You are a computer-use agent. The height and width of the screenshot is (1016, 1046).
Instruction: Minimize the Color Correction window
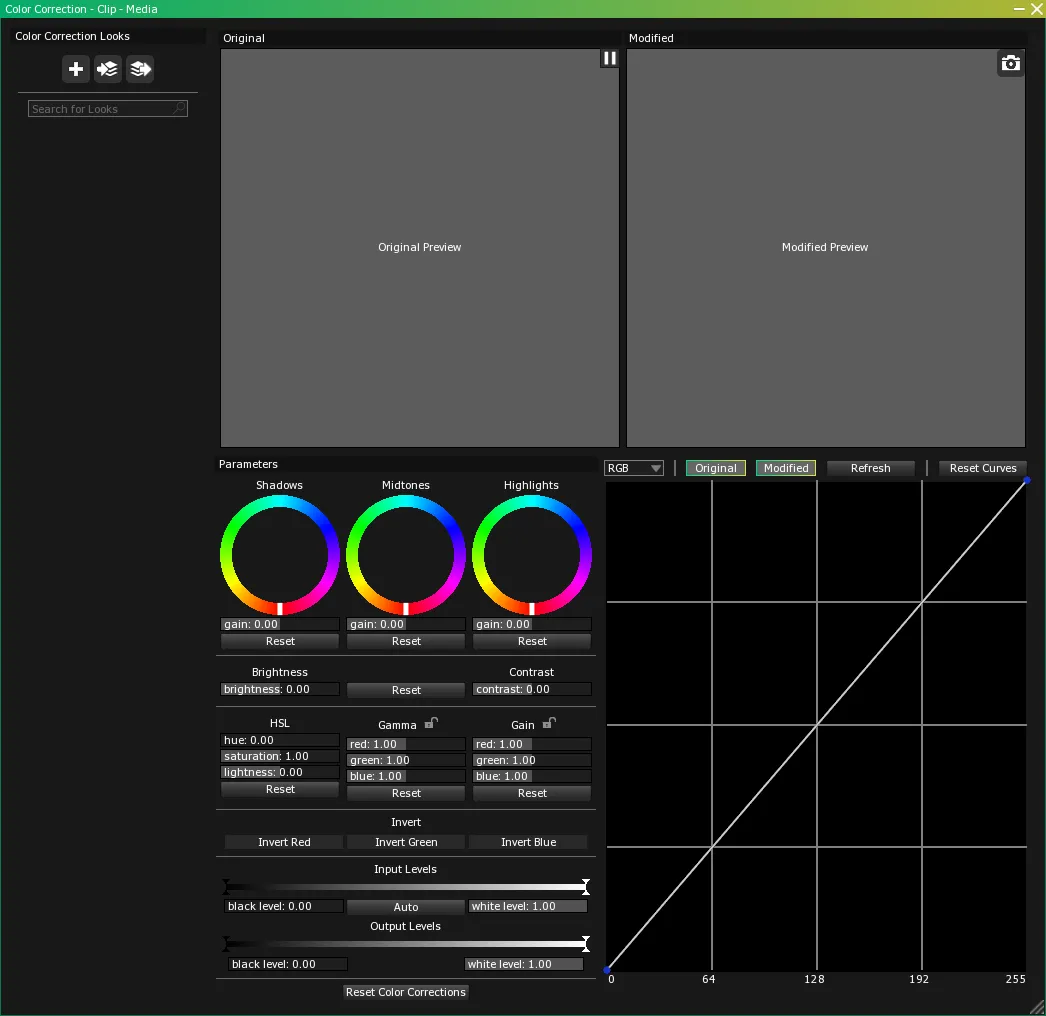point(1019,9)
